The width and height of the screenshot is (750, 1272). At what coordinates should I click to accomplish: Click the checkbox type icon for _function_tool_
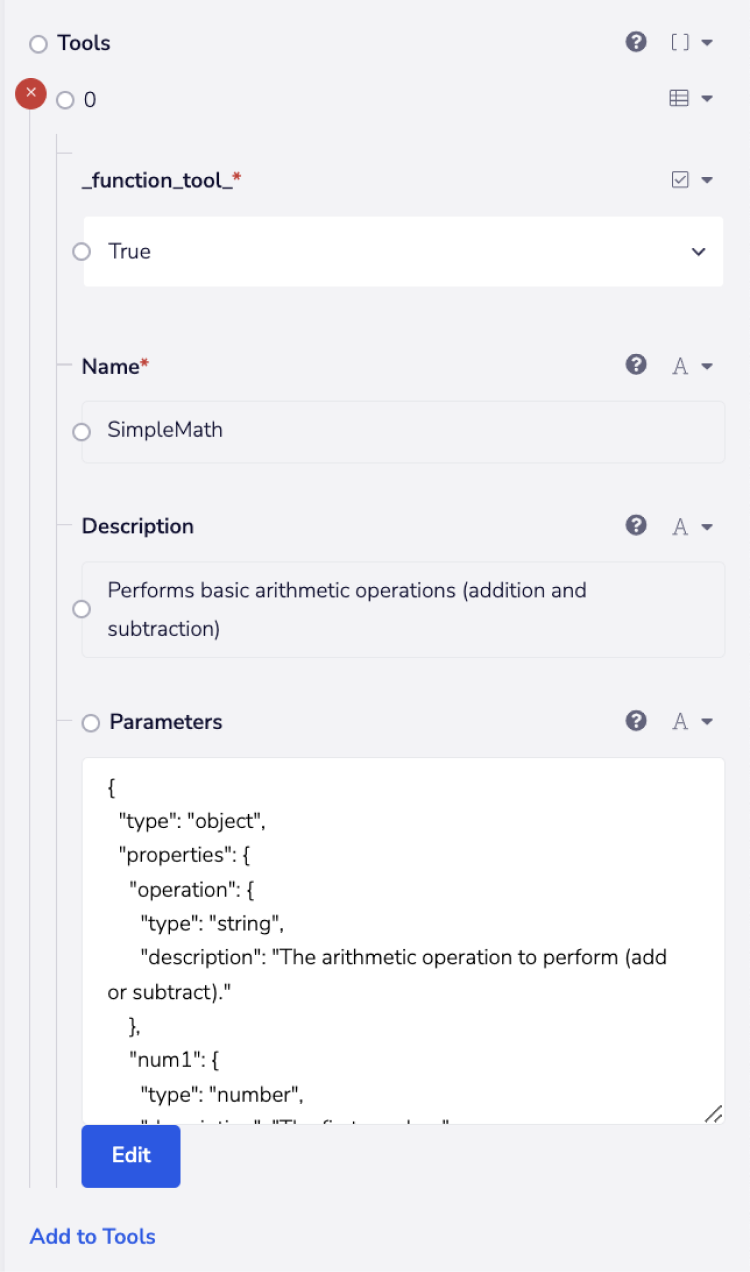tap(680, 180)
